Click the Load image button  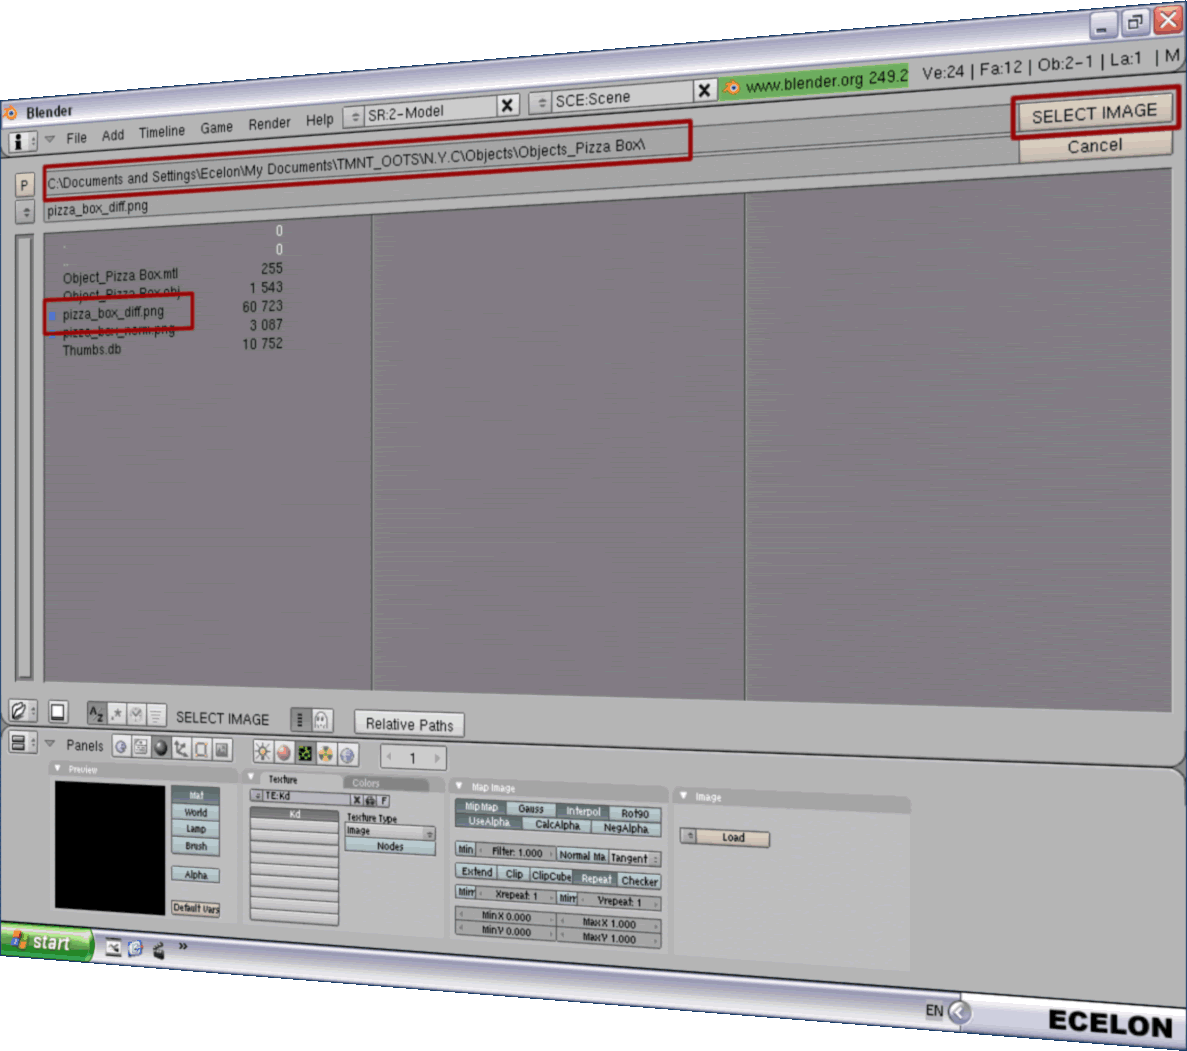pos(733,837)
